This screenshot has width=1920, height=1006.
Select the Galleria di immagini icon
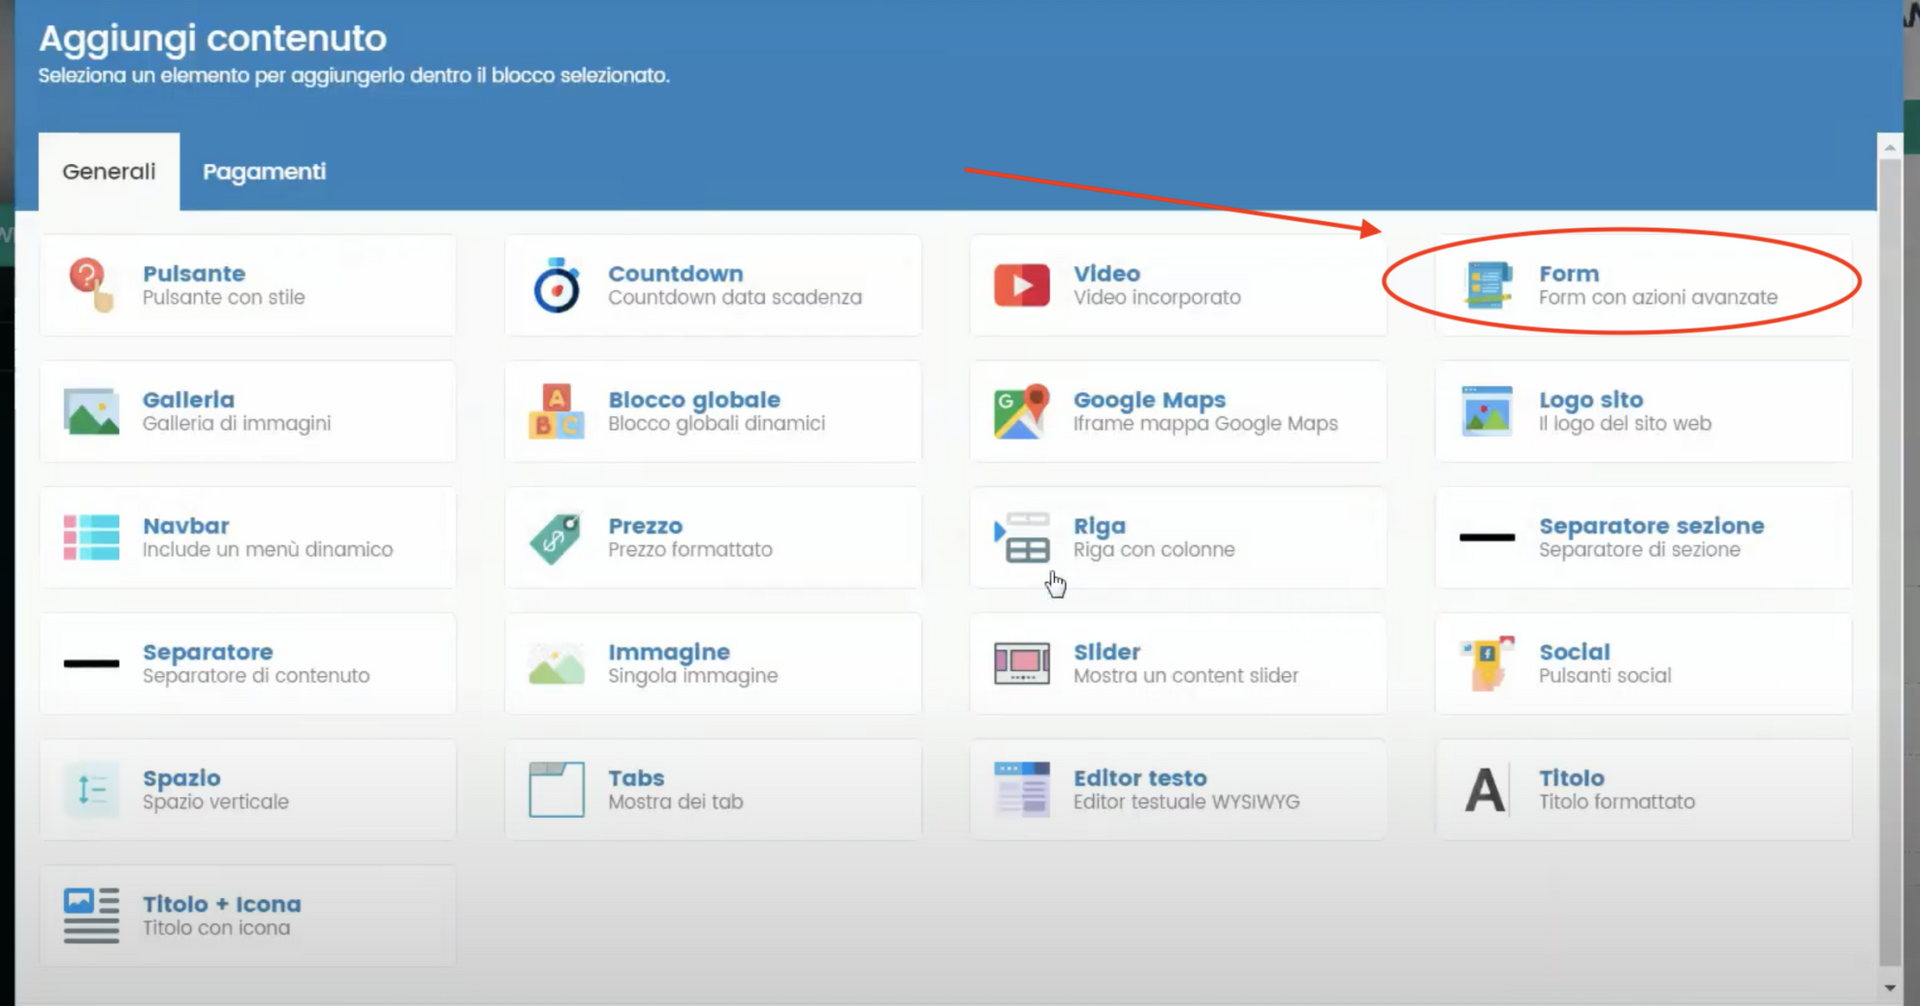[90, 411]
